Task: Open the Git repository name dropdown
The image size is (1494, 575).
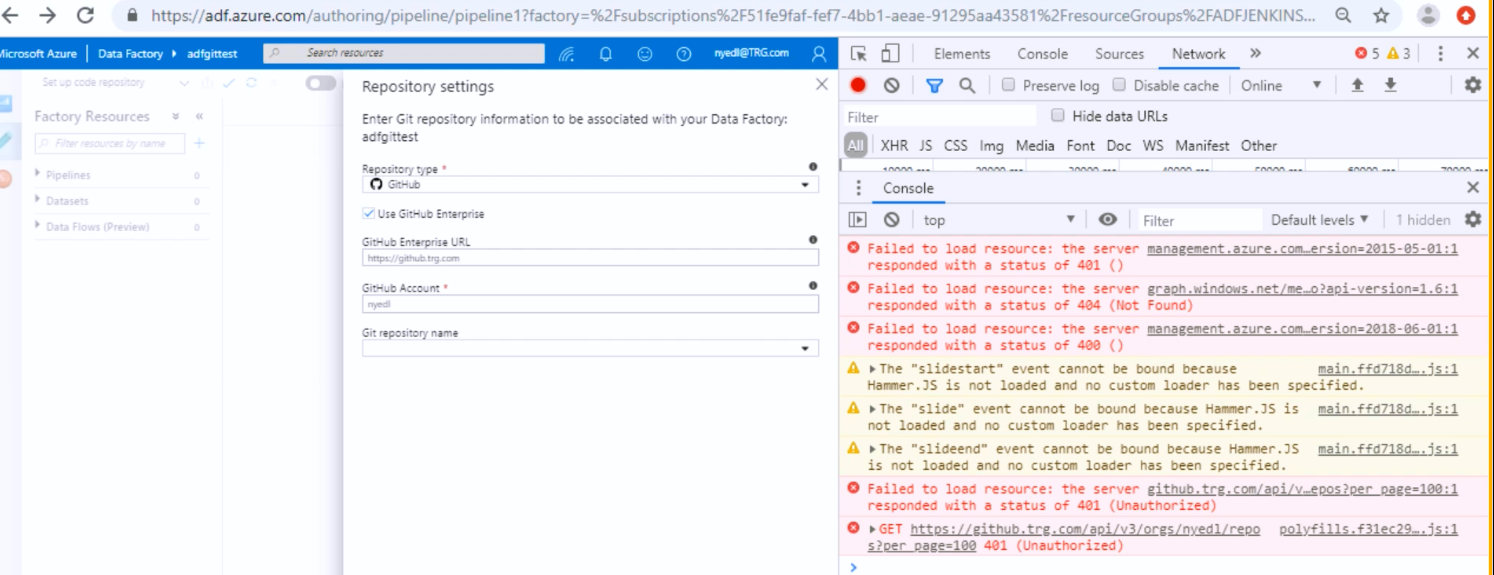Action: click(590, 348)
